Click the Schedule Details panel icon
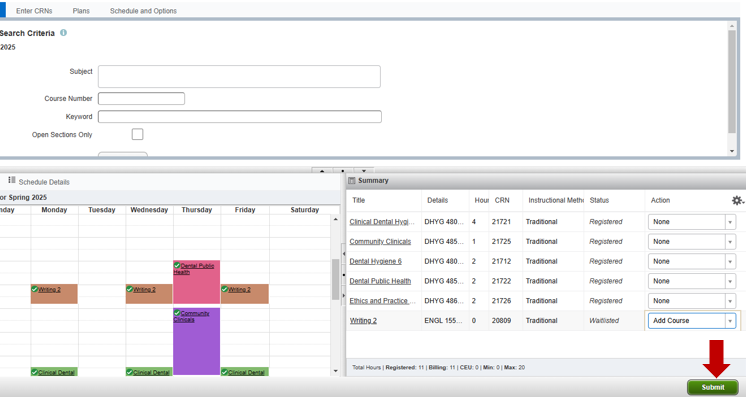Screen dimensions: 746x403 [12, 181]
